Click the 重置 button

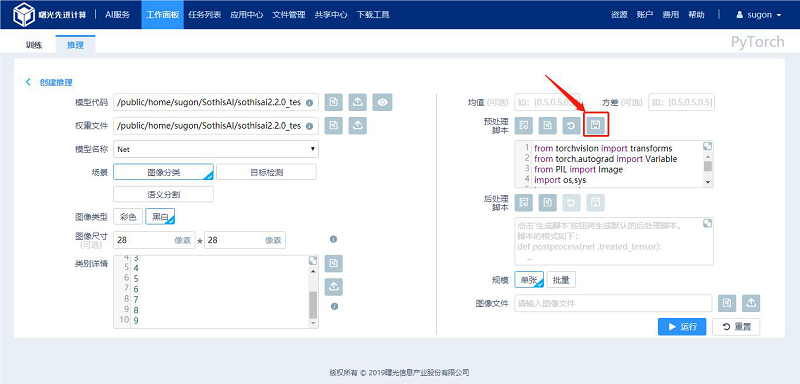pos(736,327)
